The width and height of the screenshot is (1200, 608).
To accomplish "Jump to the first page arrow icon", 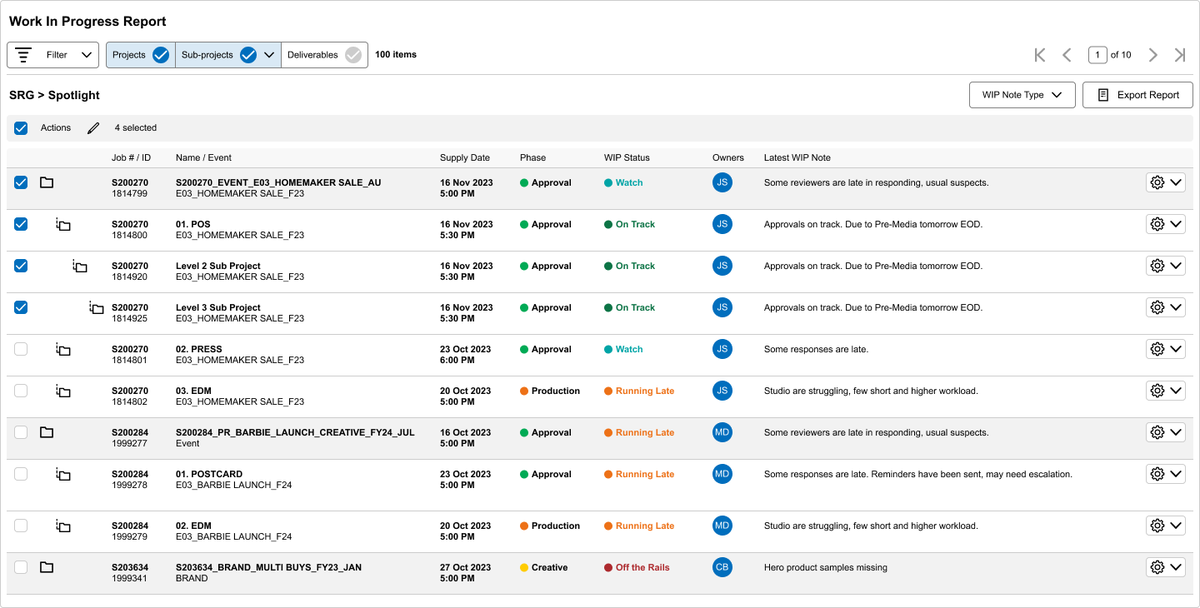I will [1040, 55].
